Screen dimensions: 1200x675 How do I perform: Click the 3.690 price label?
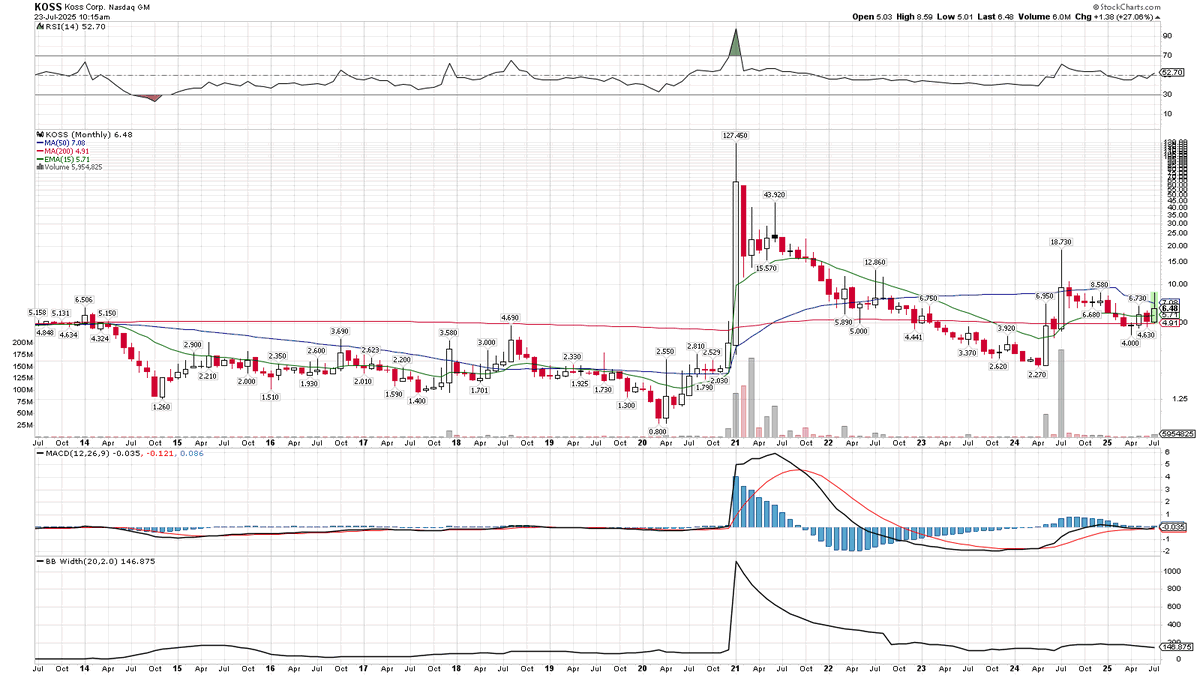pyautogui.click(x=340, y=331)
